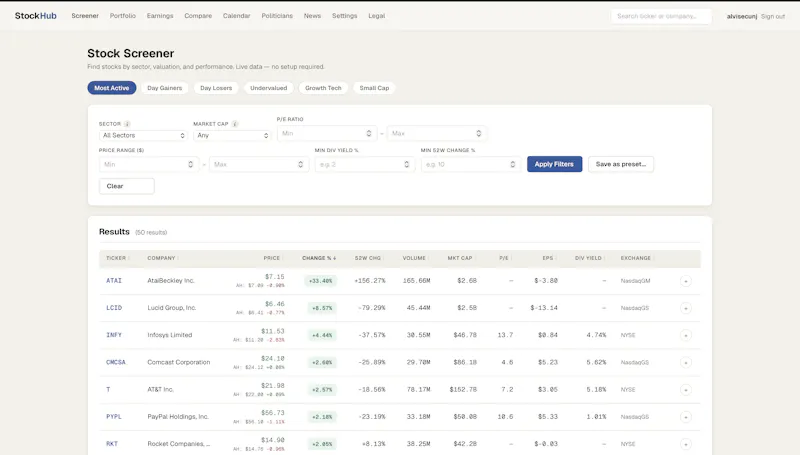Select the Small Cap preset
This screenshot has height=455, width=800.
tap(374, 88)
